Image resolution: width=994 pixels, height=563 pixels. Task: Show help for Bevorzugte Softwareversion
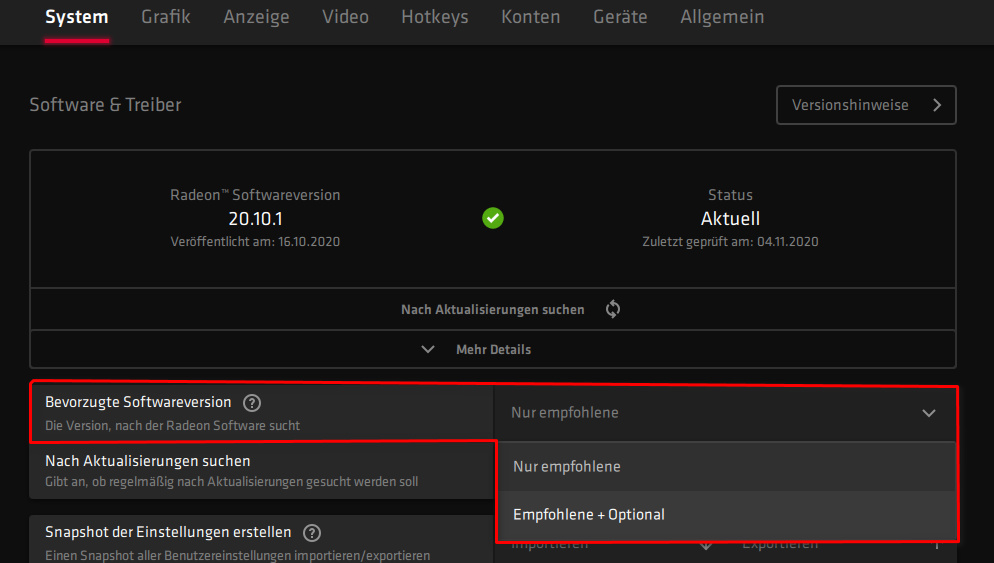coord(252,403)
